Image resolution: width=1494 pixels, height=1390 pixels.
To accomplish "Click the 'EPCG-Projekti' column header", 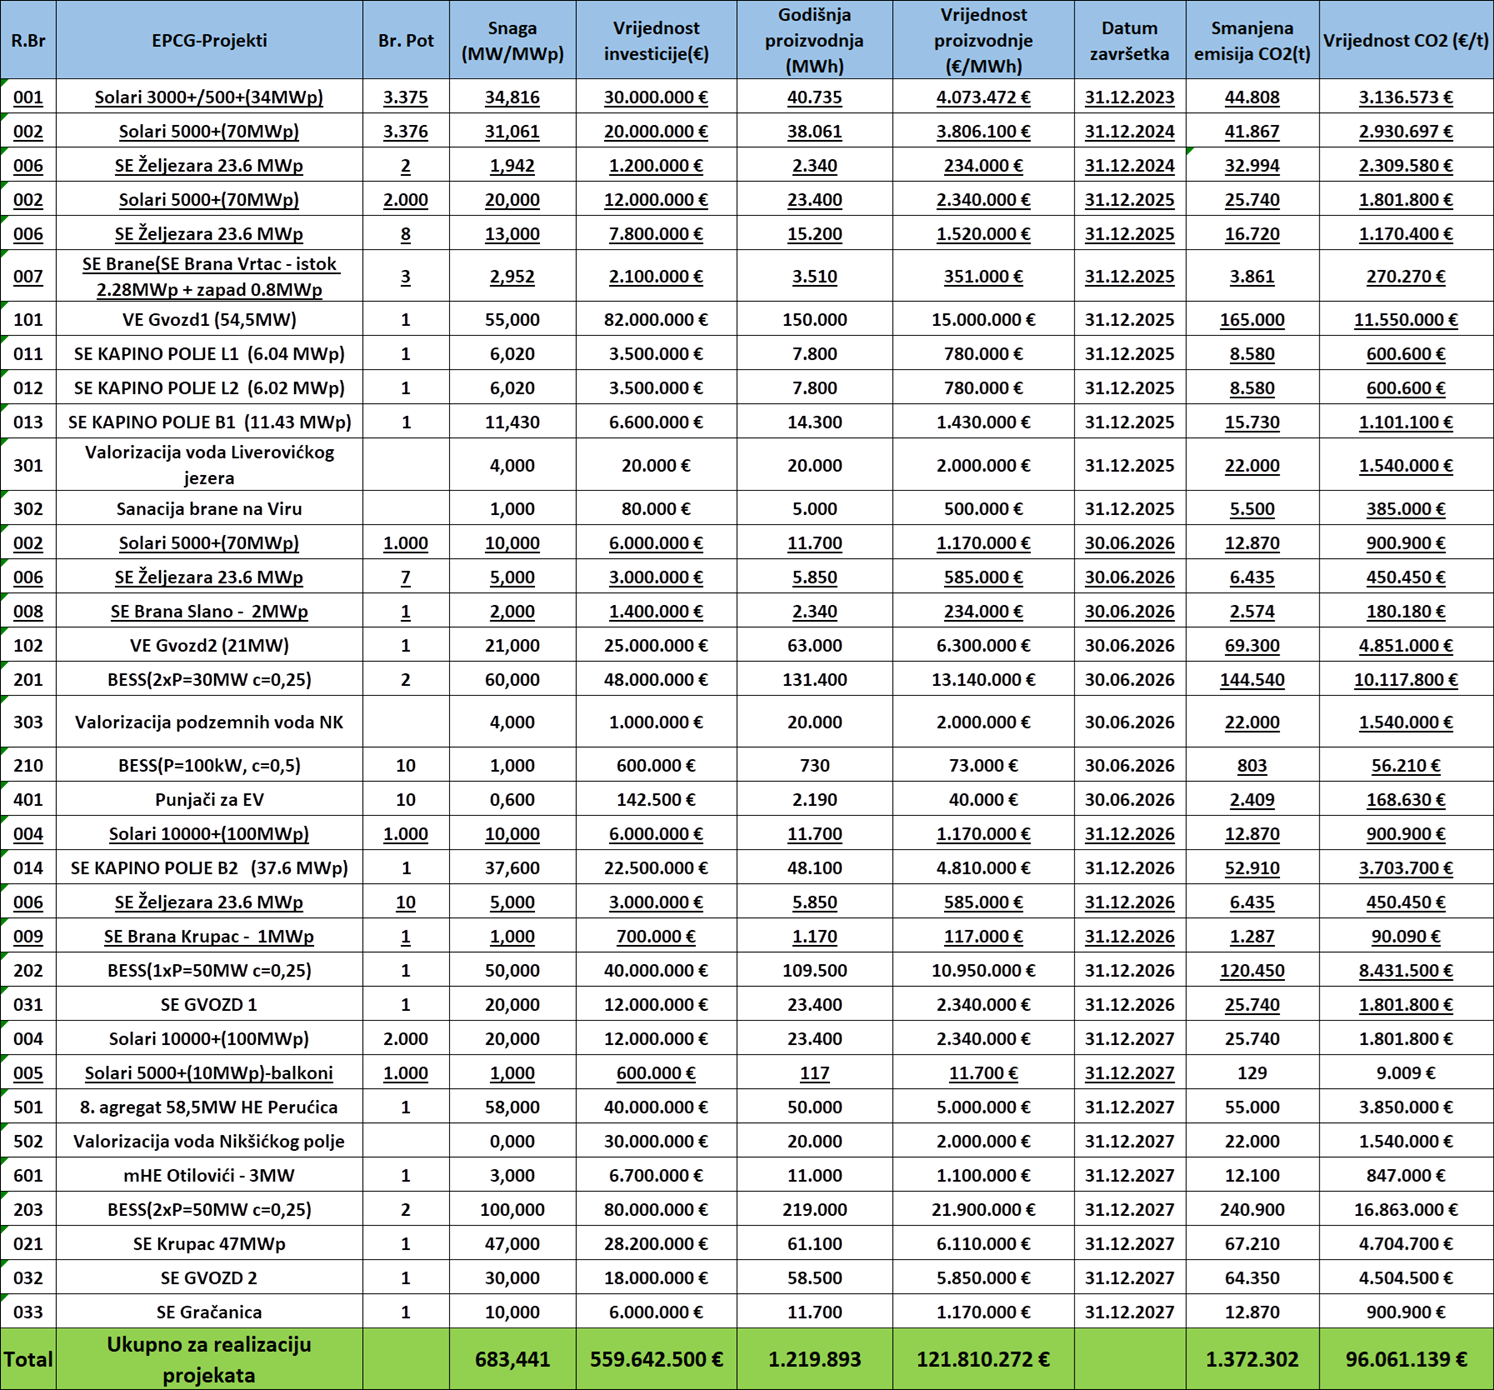I will [209, 40].
